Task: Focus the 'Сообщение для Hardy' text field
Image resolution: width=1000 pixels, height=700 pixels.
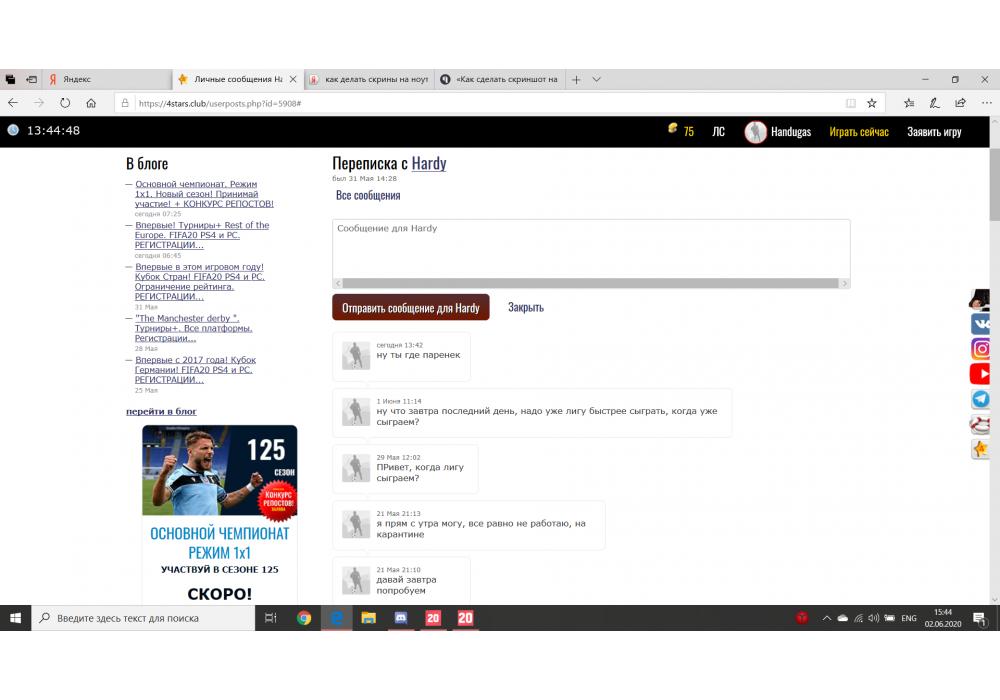Action: [590, 248]
